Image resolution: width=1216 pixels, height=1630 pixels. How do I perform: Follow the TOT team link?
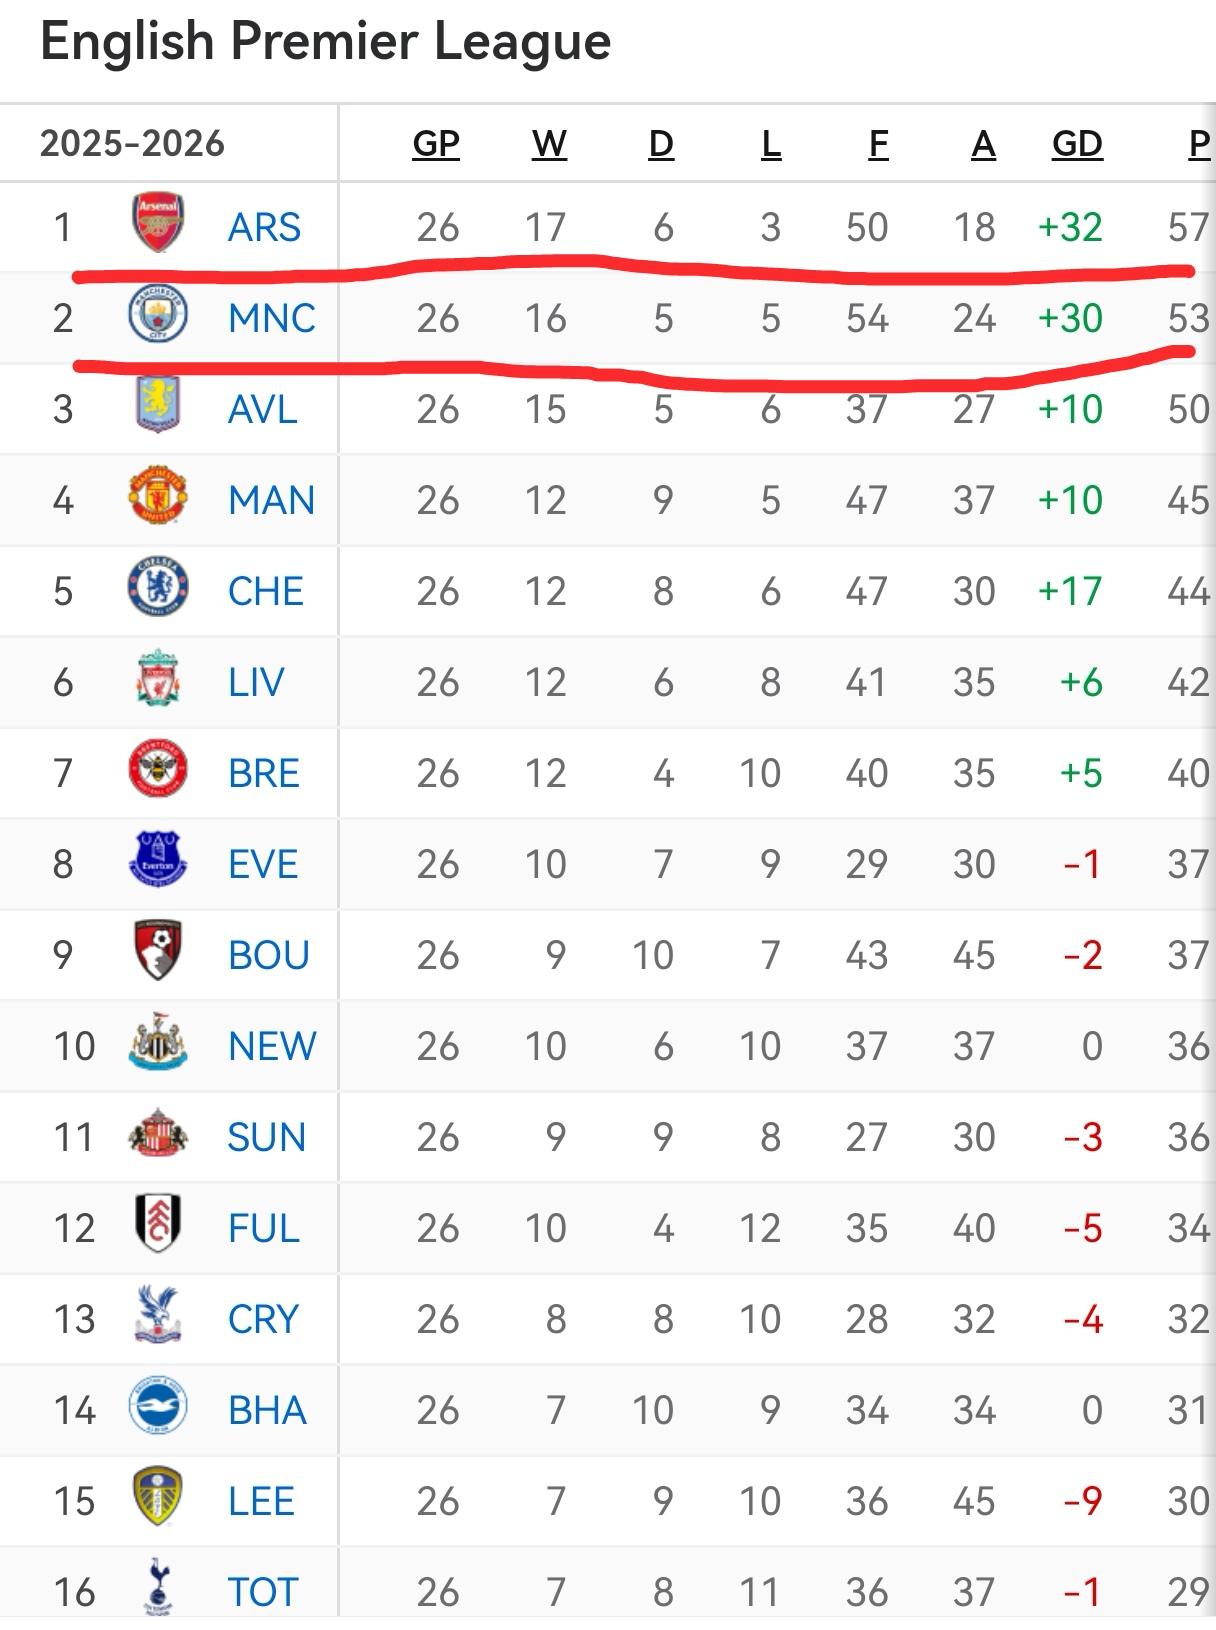pyautogui.click(x=263, y=1591)
